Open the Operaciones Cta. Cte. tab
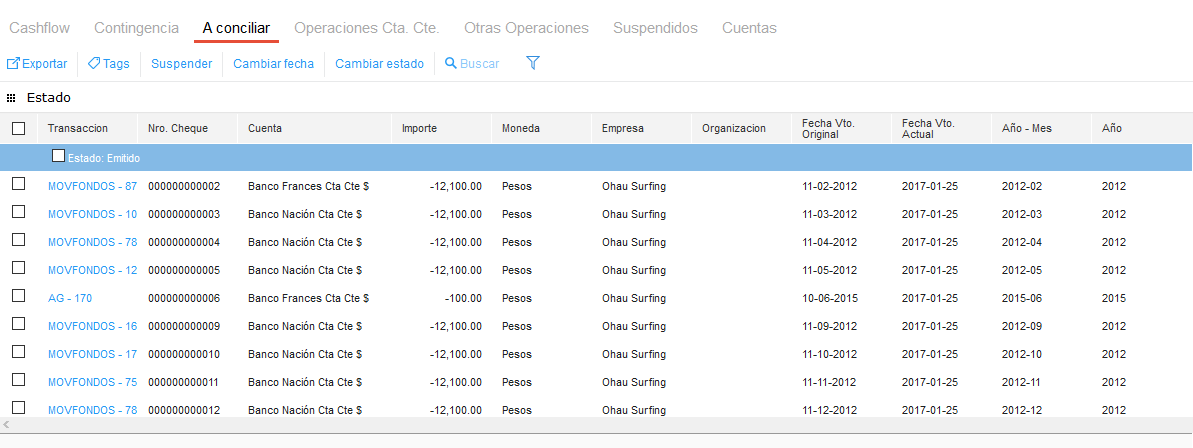This screenshot has width=1193, height=448. point(367,28)
